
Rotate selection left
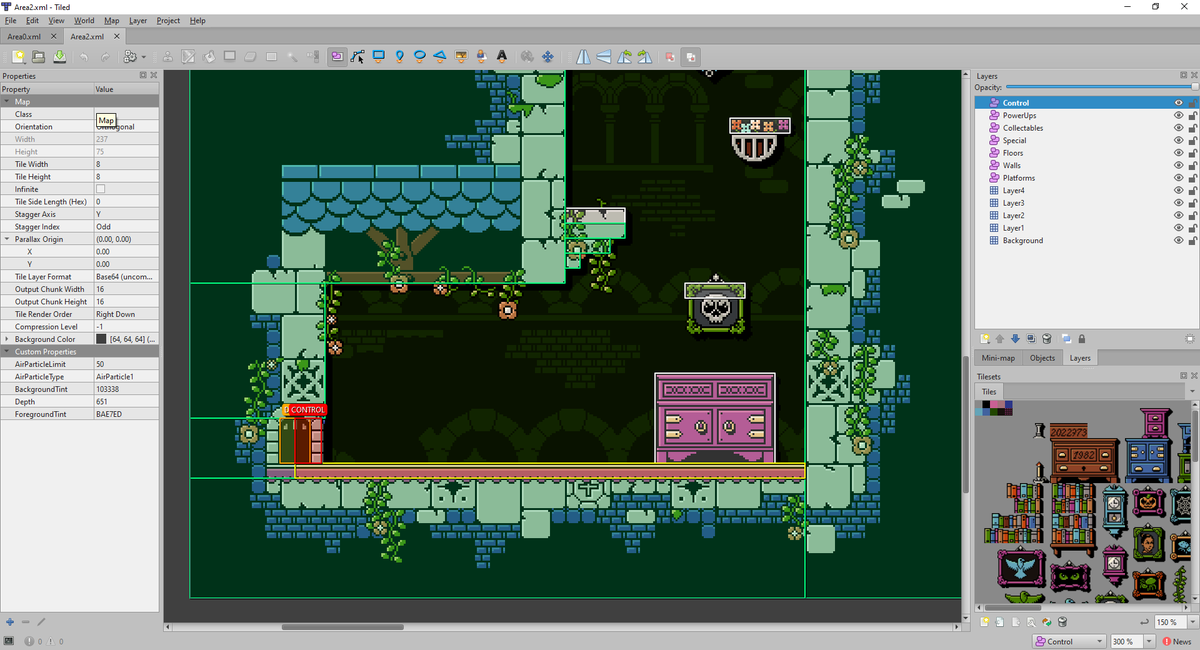[625, 56]
